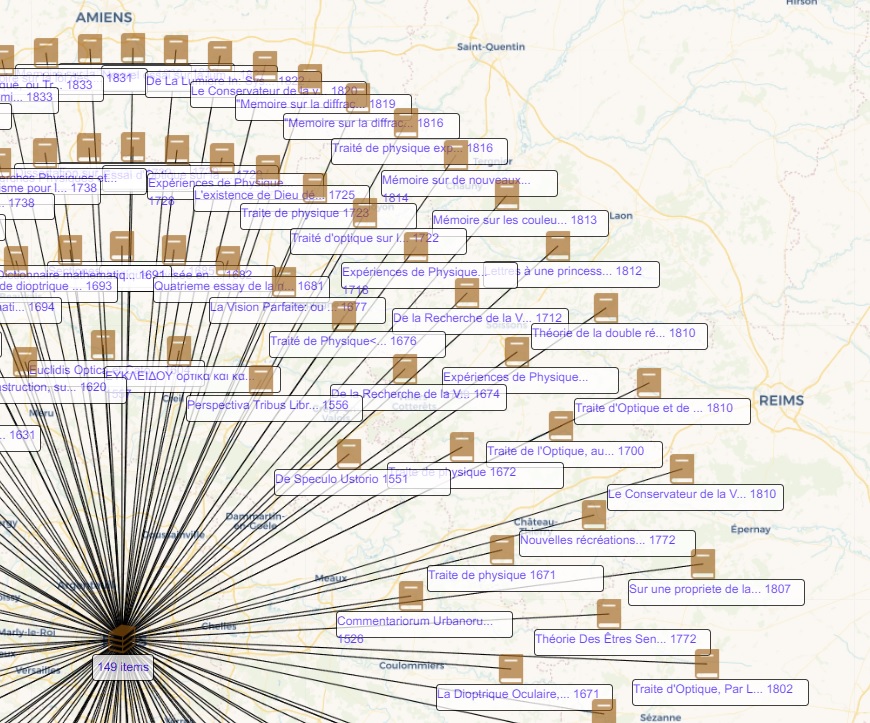Select book marker above 'Théorie Des Êtres Sen... 1772'
This screenshot has height=723, width=870.
[x=609, y=614]
